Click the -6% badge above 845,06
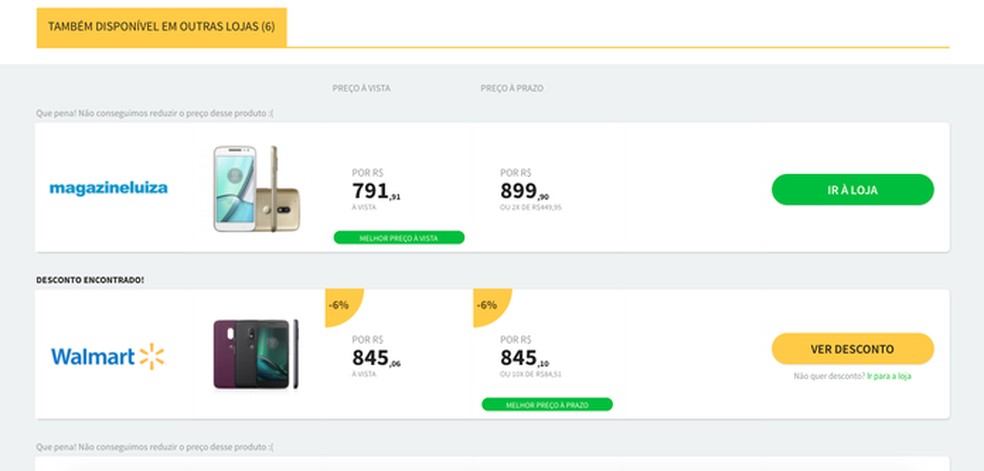 (x=343, y=307)
